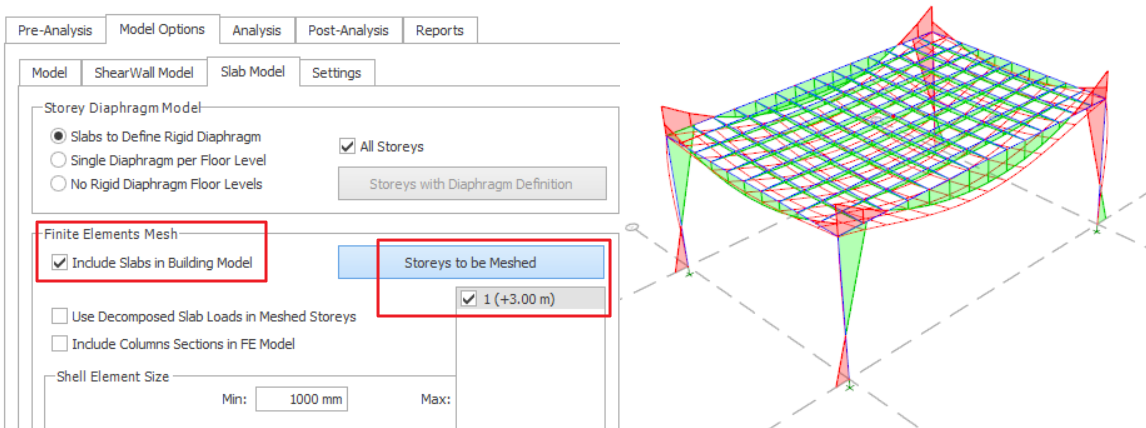
Task: Open the Pre-Analysis tab
Action: point(55,30)
